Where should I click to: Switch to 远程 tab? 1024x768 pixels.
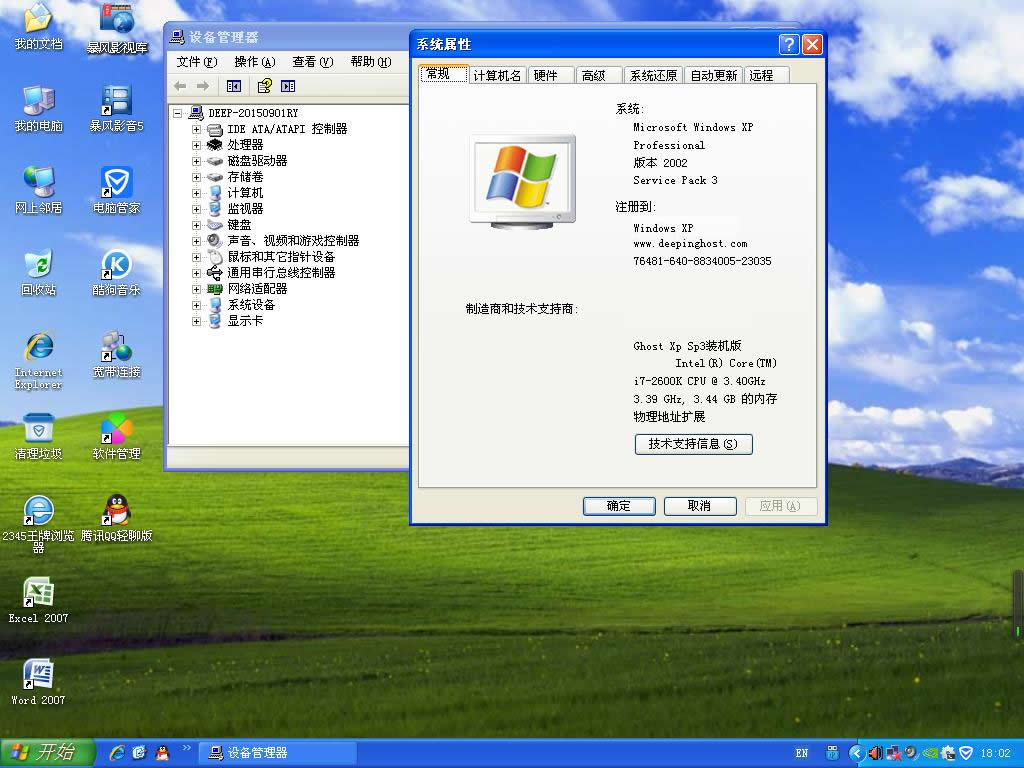click(x=767, y=76)
